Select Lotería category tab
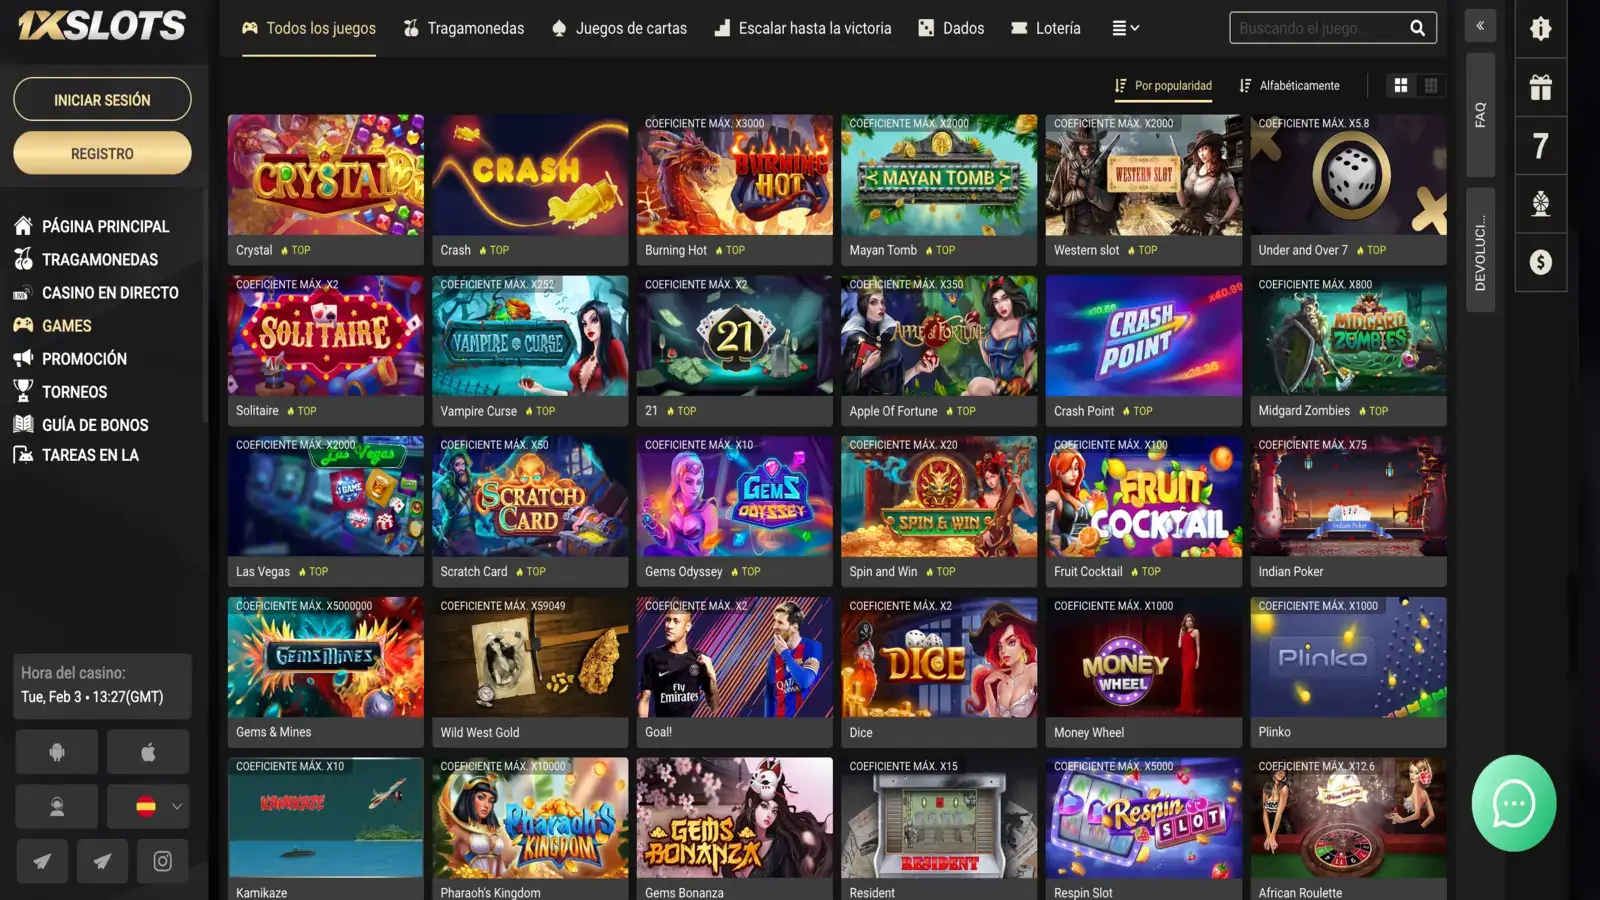The width and height of the screenshot is (1600, 900). point(1045,28)
